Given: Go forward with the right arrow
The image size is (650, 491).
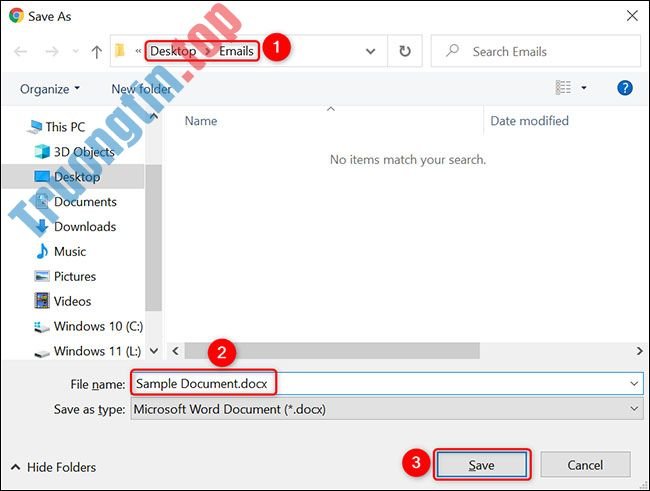Looking at the screenshot, I should click(x=52, y=51).
